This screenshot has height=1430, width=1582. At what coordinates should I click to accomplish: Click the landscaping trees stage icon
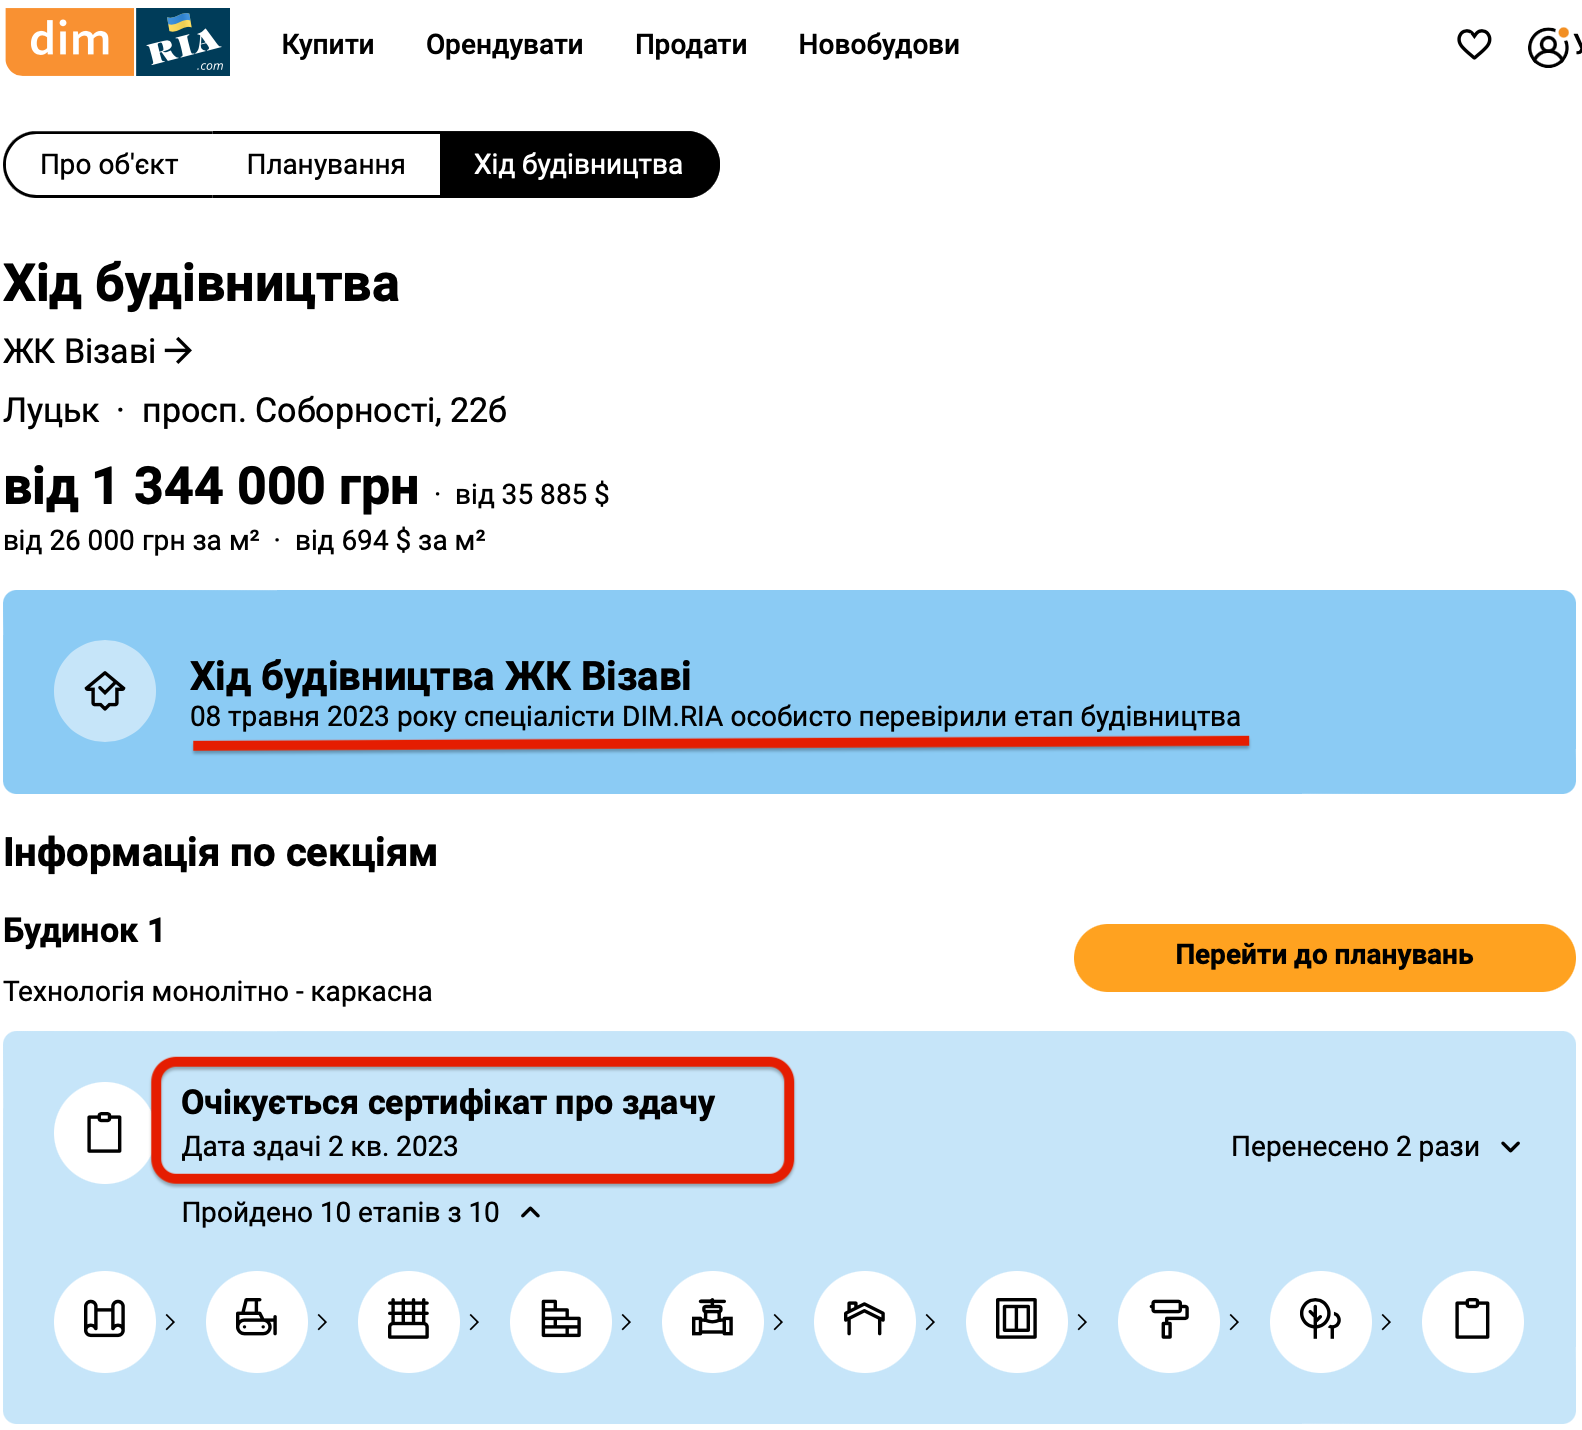coord(1320,1321)
